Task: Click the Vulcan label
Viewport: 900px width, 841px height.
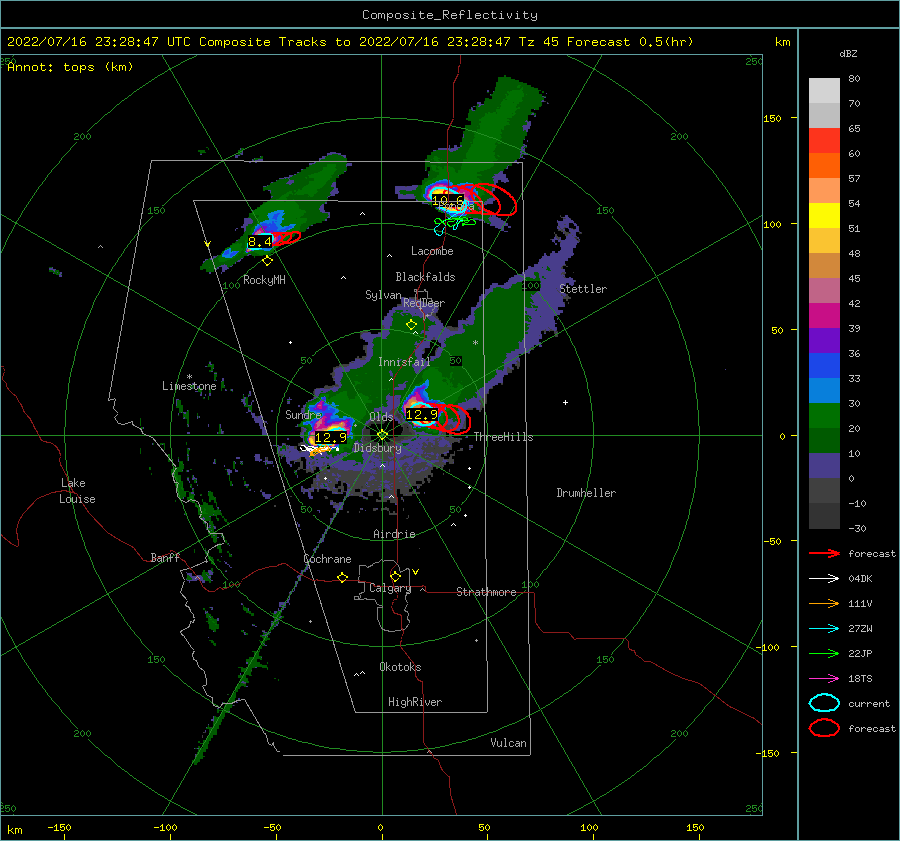Action: pos(508,743)
